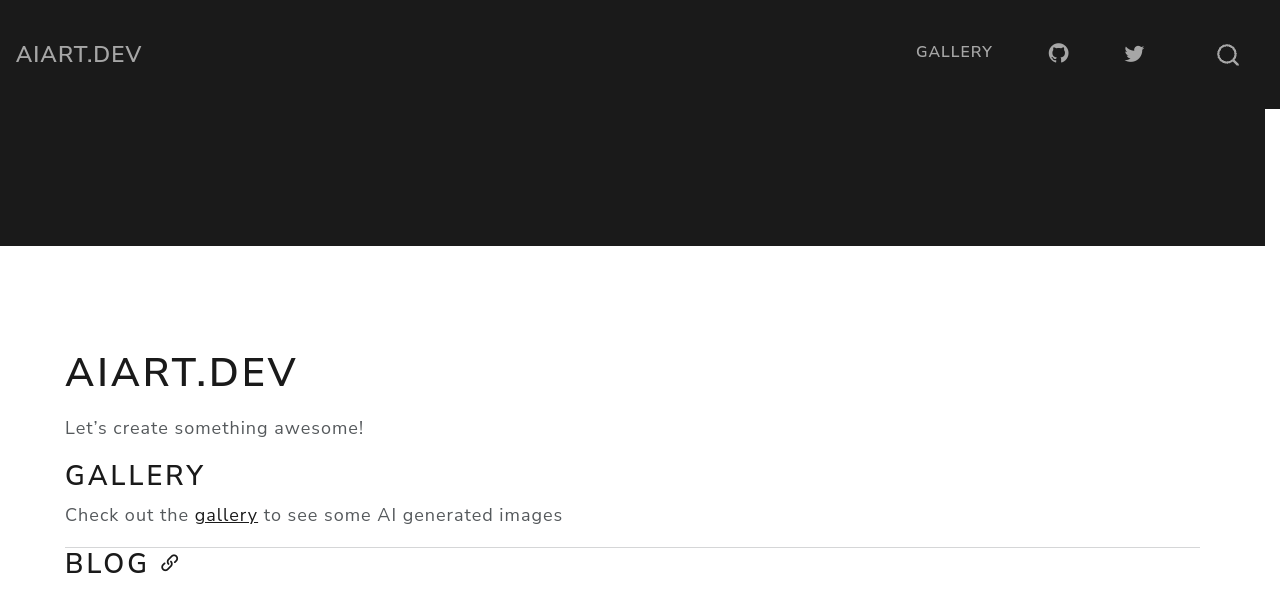Click the BLOG section heading text
1280x600 pixels.
point(106,564)
